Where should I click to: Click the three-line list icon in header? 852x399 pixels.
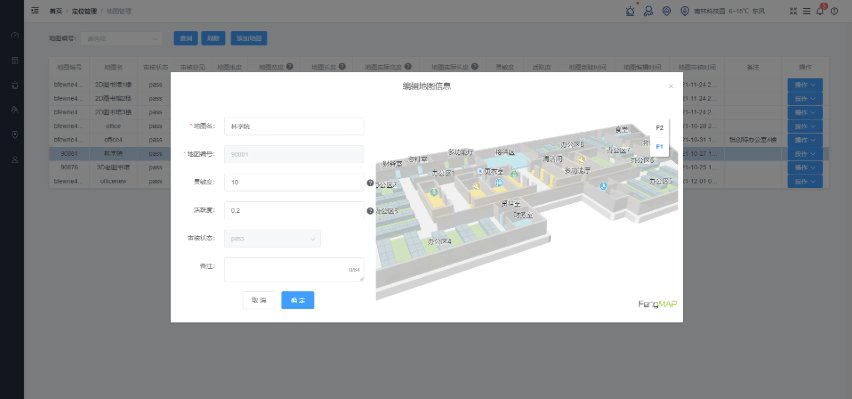click(x=807, y=11)
